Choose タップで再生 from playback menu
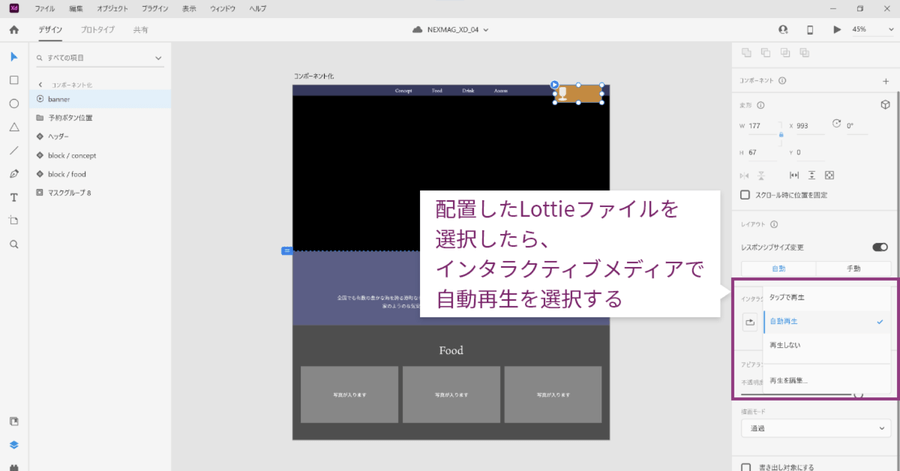This screenshot has width=900, height=471. (x=826, y=298)
